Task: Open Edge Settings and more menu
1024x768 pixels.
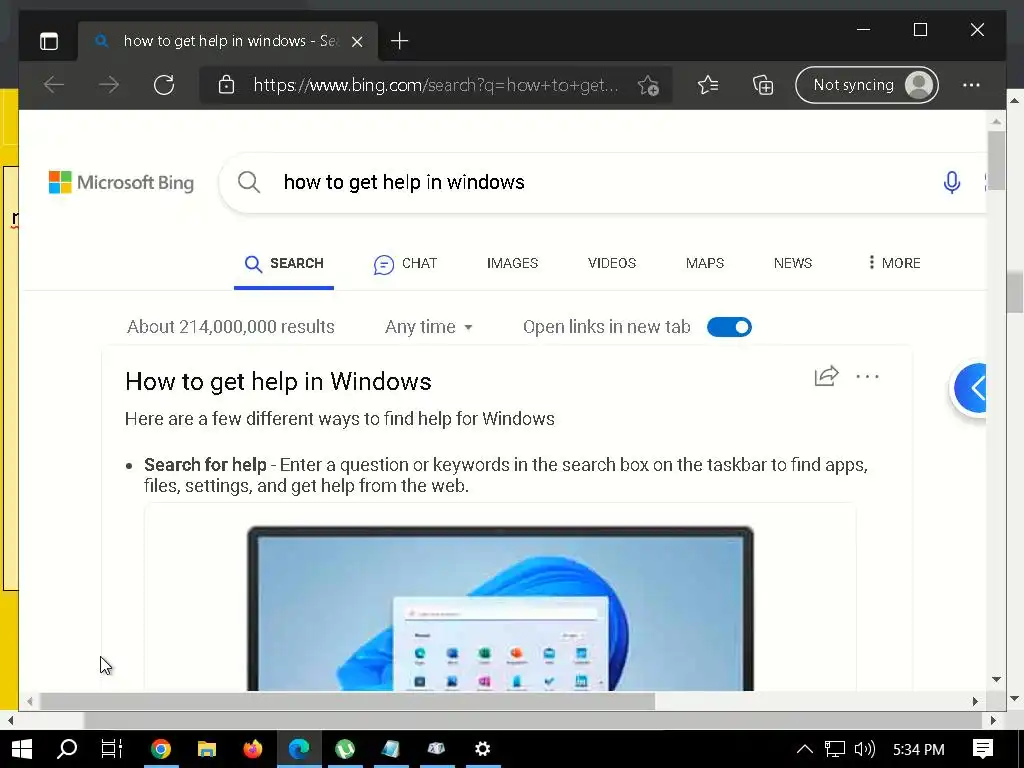Action: pyautogui.click(x=971, y=85)
